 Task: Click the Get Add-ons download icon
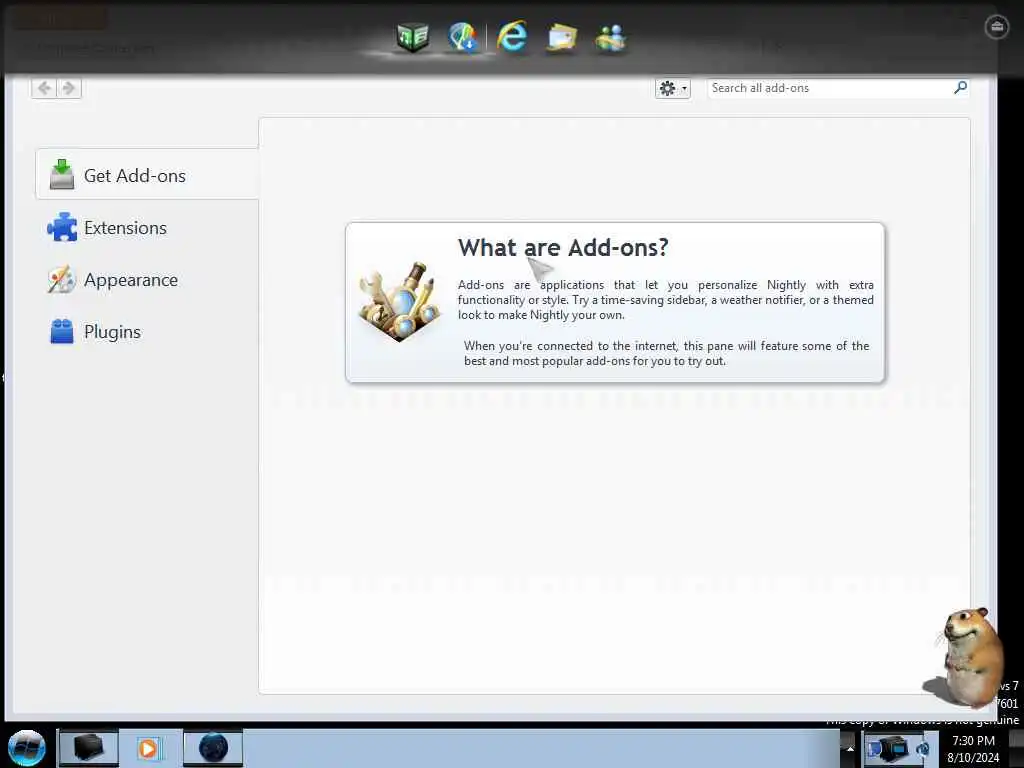61,174
